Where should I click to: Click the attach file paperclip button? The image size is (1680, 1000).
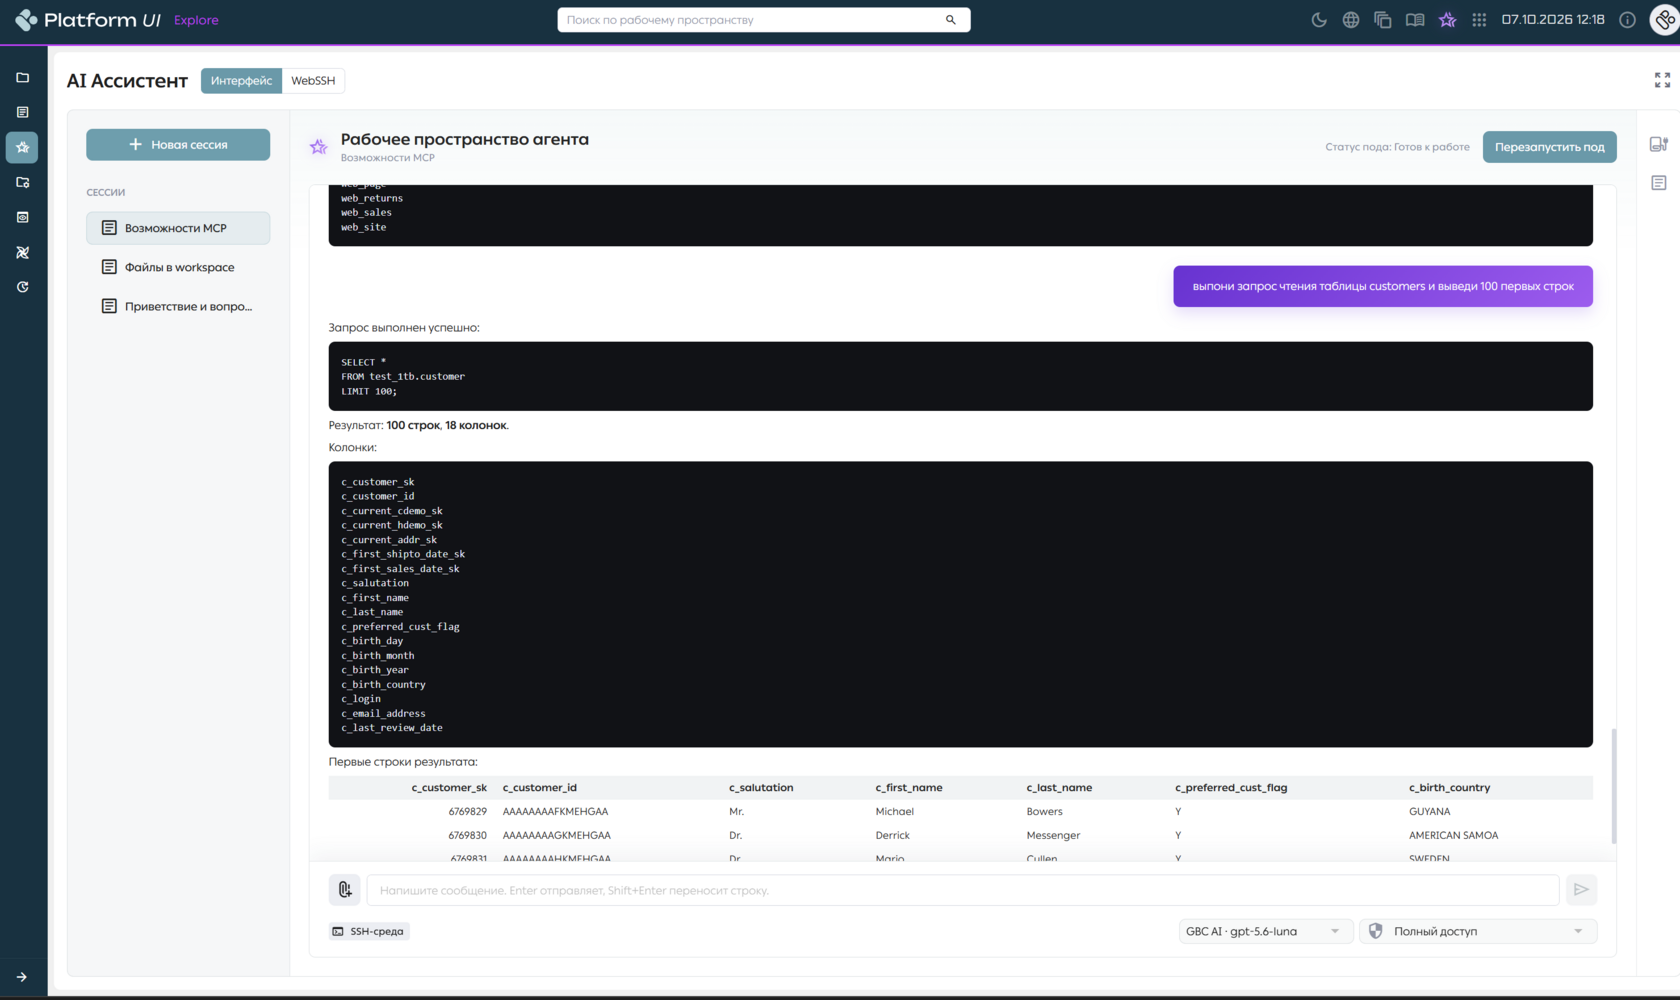(345, 889)
